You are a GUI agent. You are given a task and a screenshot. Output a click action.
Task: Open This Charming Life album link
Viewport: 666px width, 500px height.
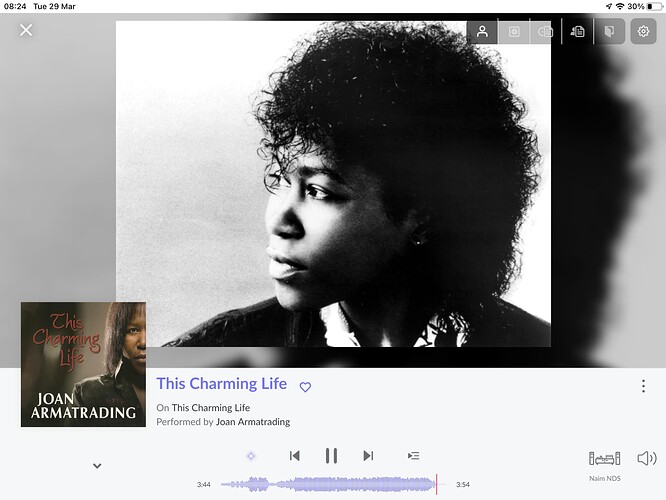pyautogui.click(x=211, y=408)
